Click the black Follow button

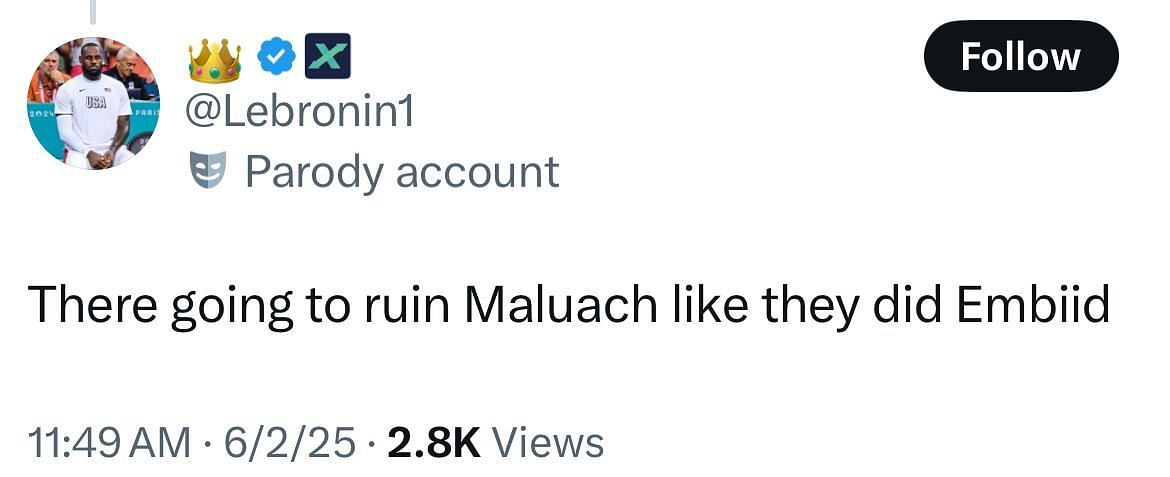(x=1021, y=56)
